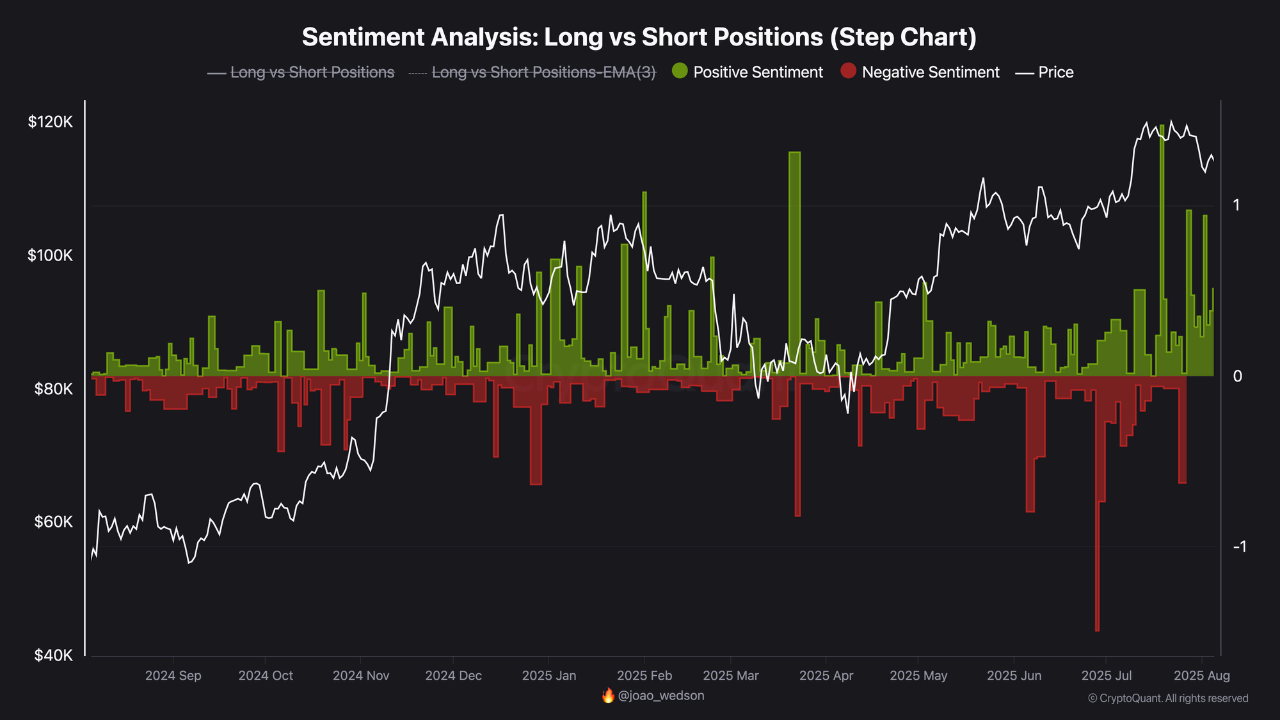Viewport: 1280px width, 720px height.
Task: Click the $80K price axis label
Action: (x=53, y=389)
